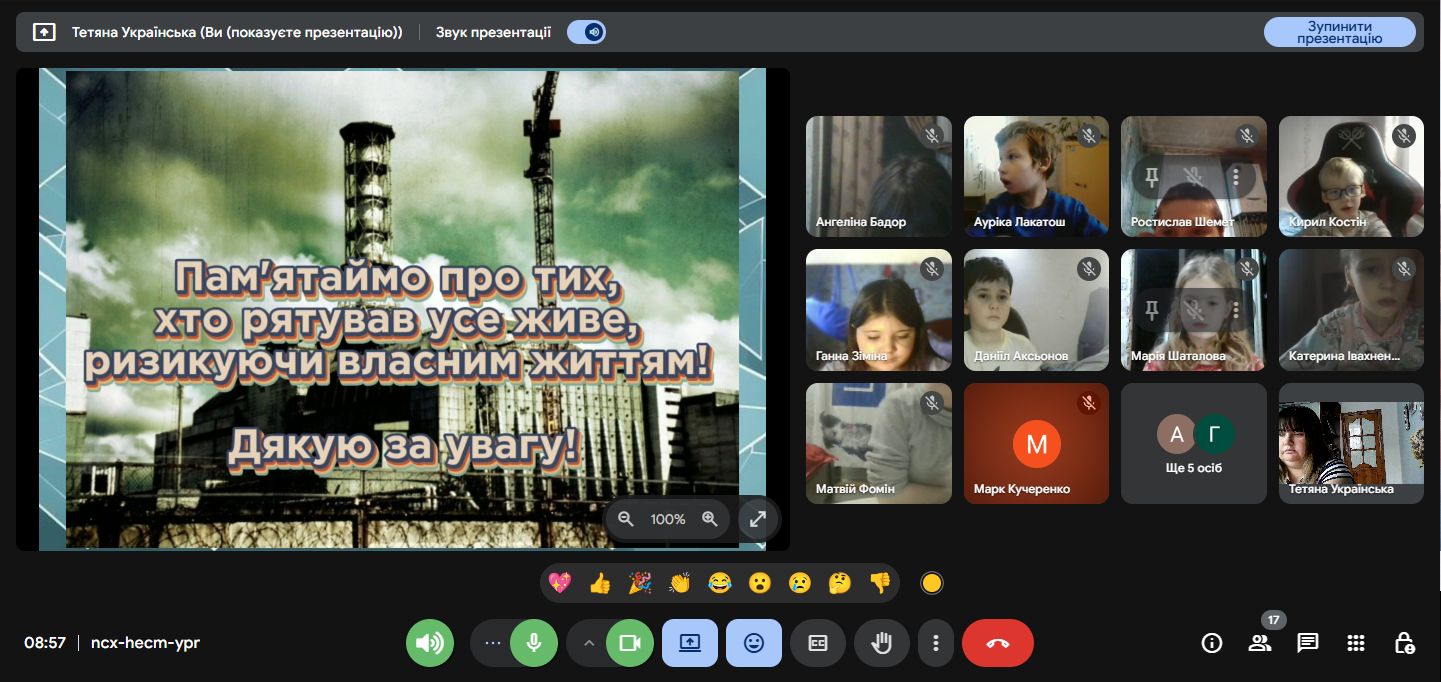Show the participants list
The width and height of the screenshot is (1441, 682).
point(1259,643)
